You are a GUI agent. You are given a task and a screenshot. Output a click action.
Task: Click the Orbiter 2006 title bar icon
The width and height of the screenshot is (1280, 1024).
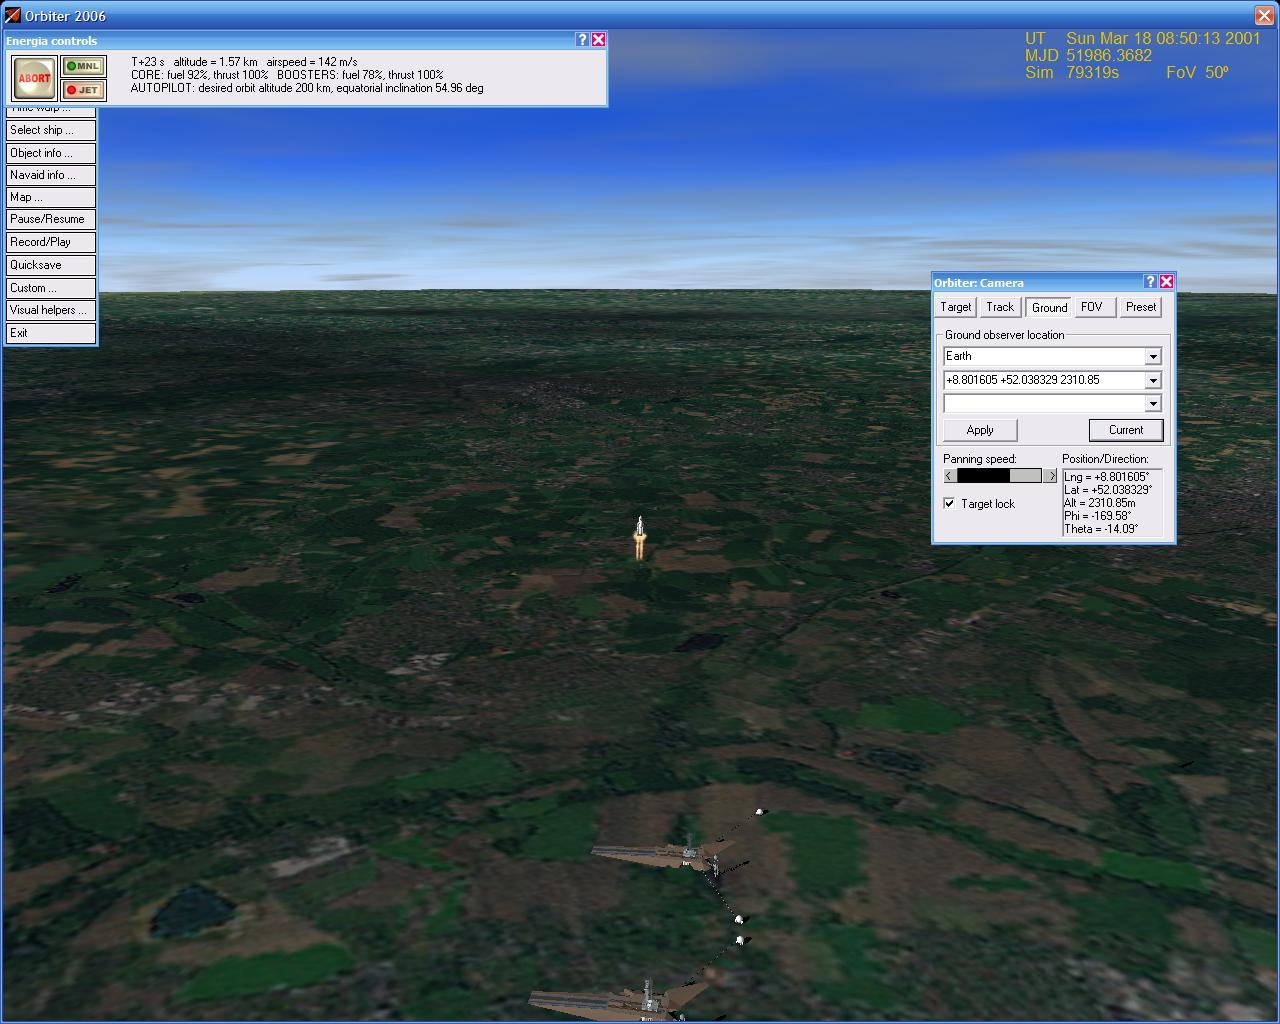click(x=12, y=15)
